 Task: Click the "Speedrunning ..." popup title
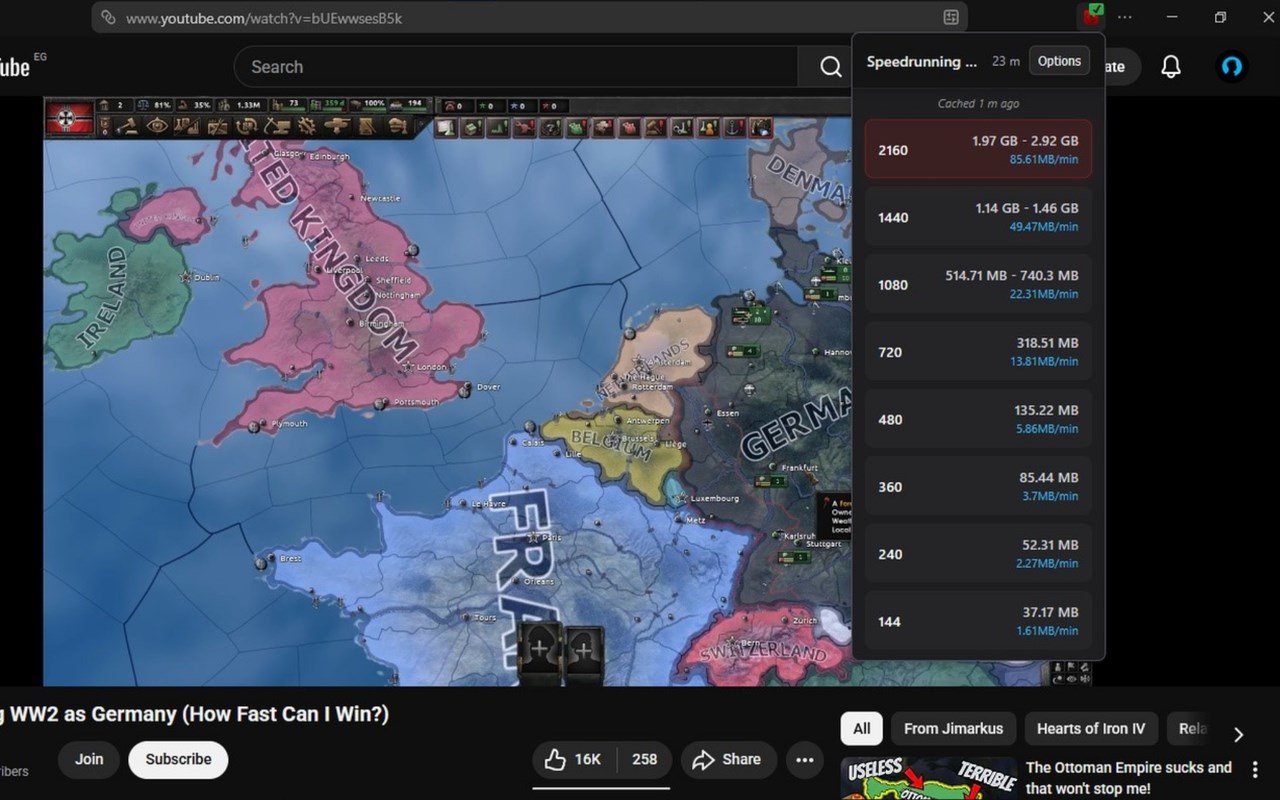pos(921,61)
